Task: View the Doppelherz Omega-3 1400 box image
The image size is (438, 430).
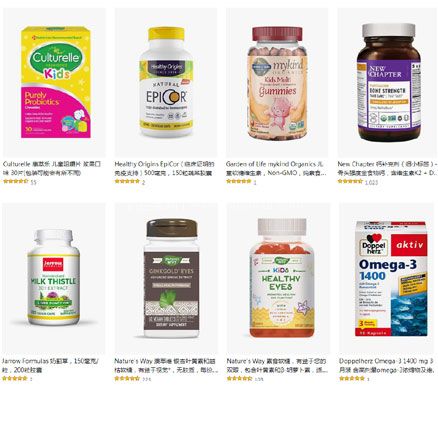Action: click(x=391, y=278)
